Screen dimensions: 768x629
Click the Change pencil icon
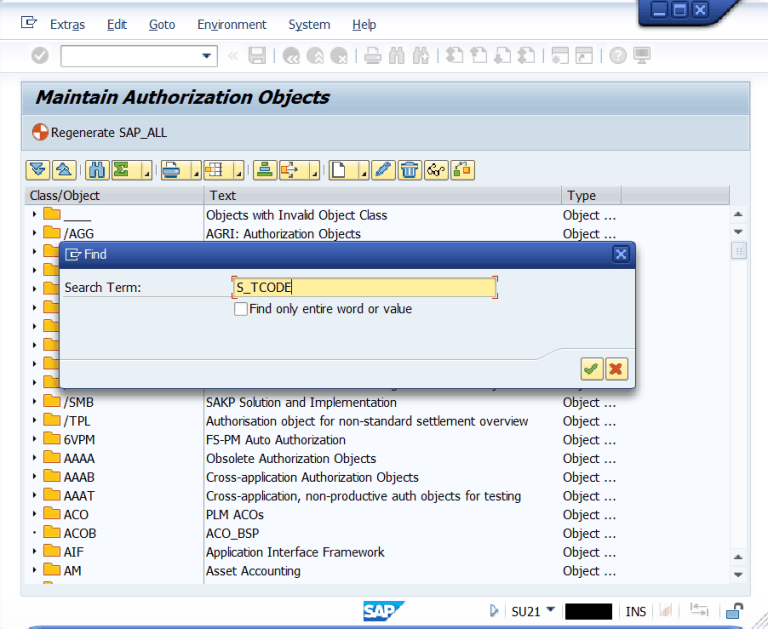pos(383,170)
